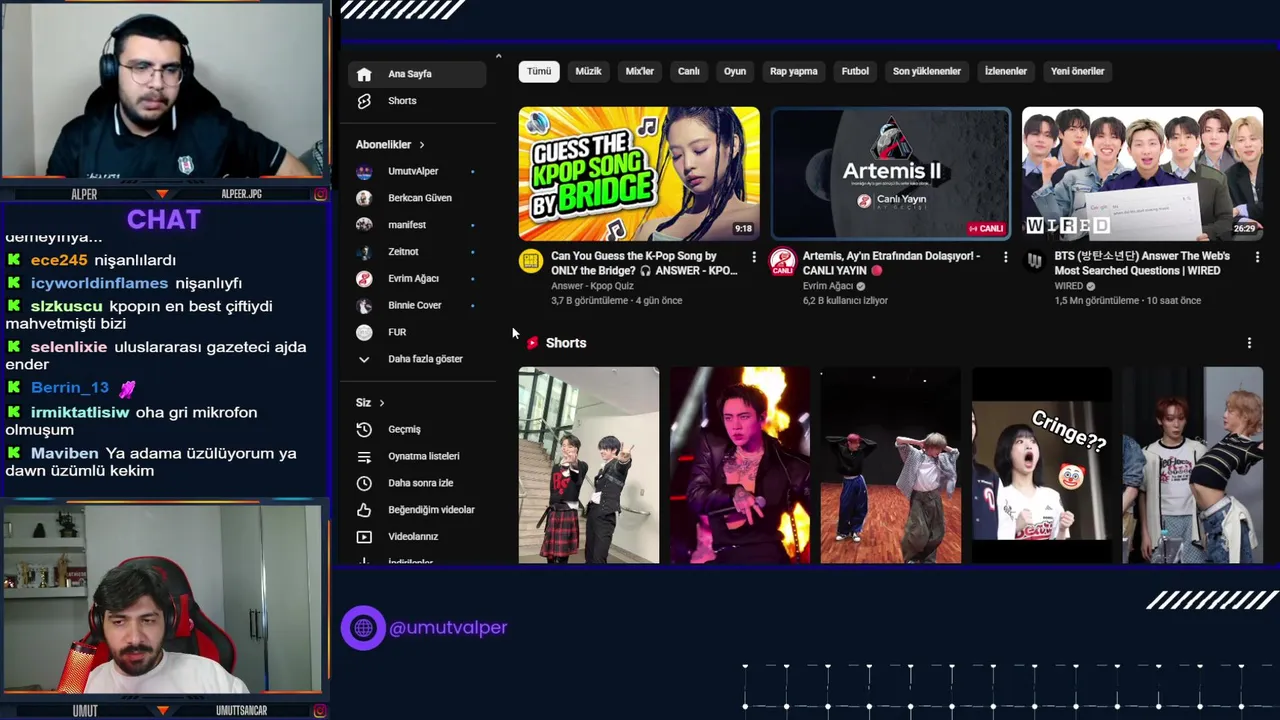Open Artemis, Ay'ın Etrafından Dolaşıyor title link
This screenshot has height=720, width=1280.
[x=892, y=264]
